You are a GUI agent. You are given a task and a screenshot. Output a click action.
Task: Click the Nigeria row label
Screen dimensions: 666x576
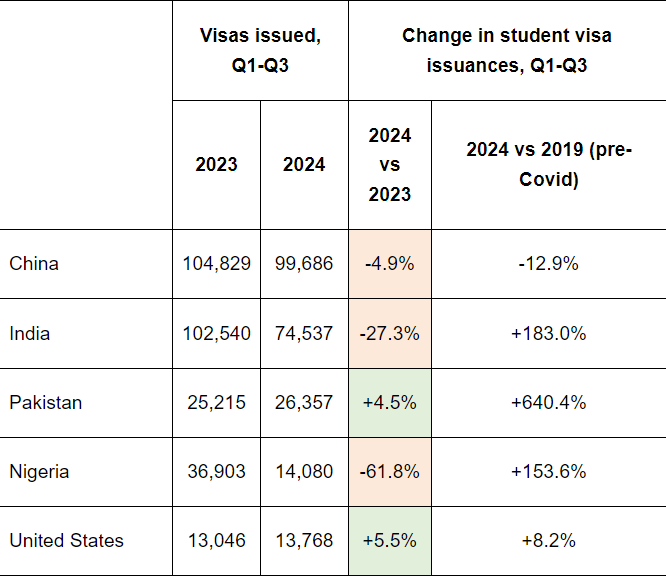[x=39, y=472]
